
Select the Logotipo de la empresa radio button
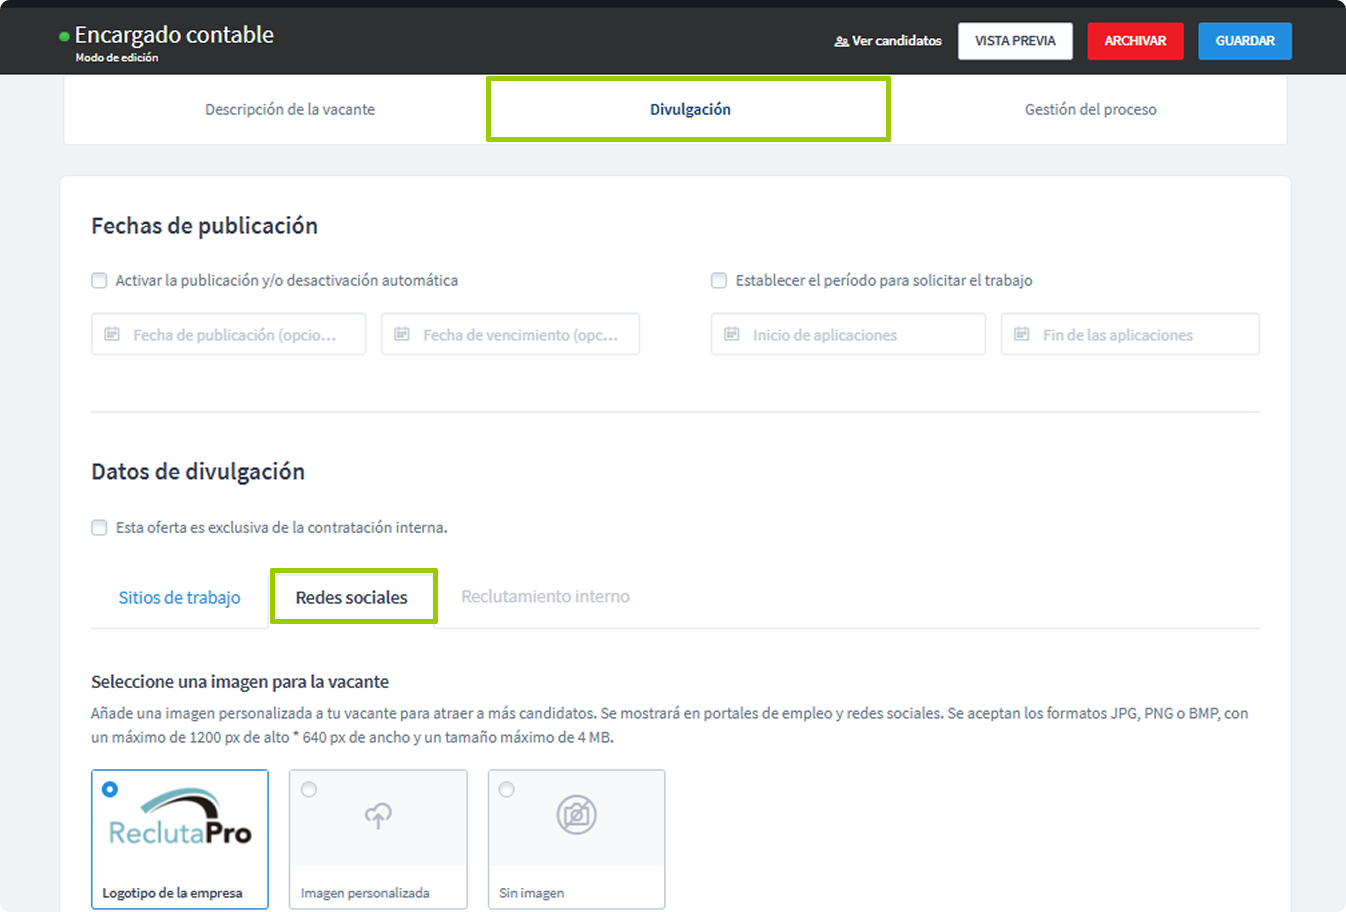click(110, 789)
